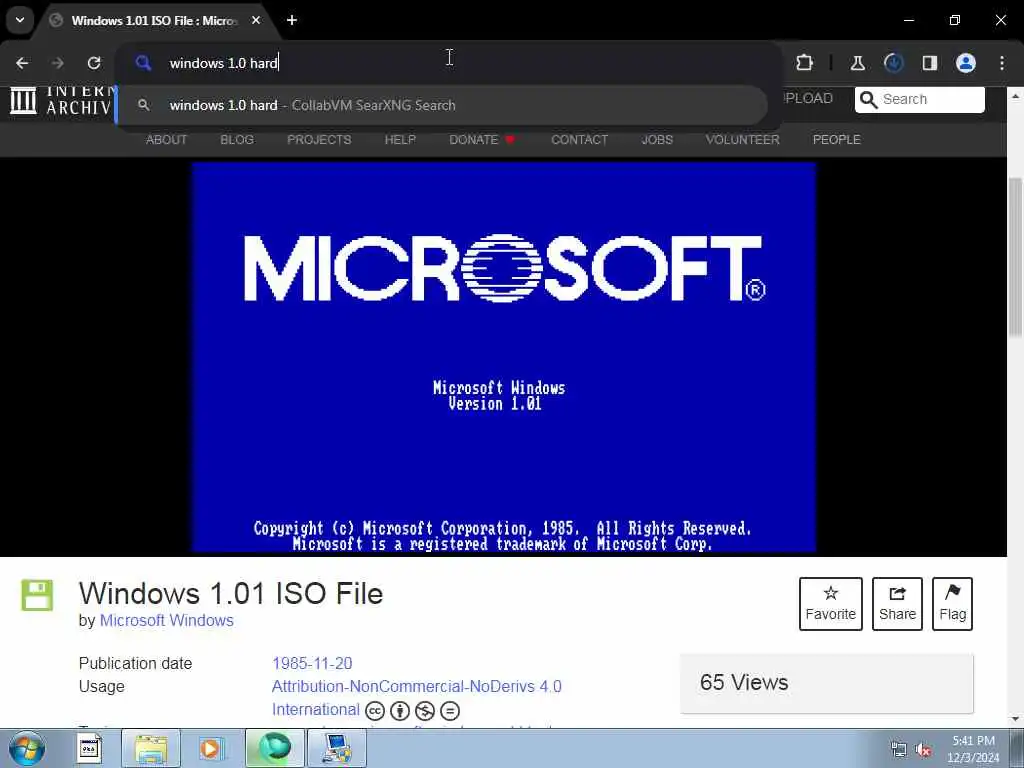Reload the current page
Screen dimensions: 1024x768
click(94, 63)
